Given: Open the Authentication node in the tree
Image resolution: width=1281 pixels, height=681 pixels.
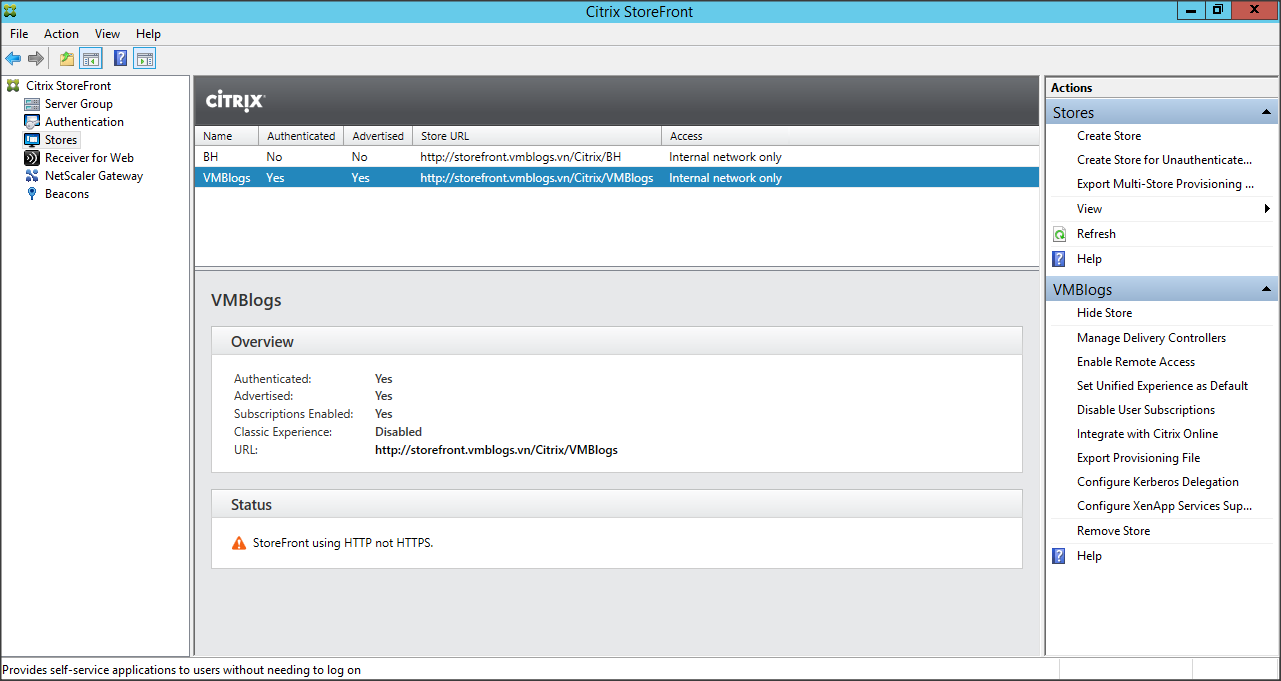Looking at the screenshot, I should [x=84, y=122].
